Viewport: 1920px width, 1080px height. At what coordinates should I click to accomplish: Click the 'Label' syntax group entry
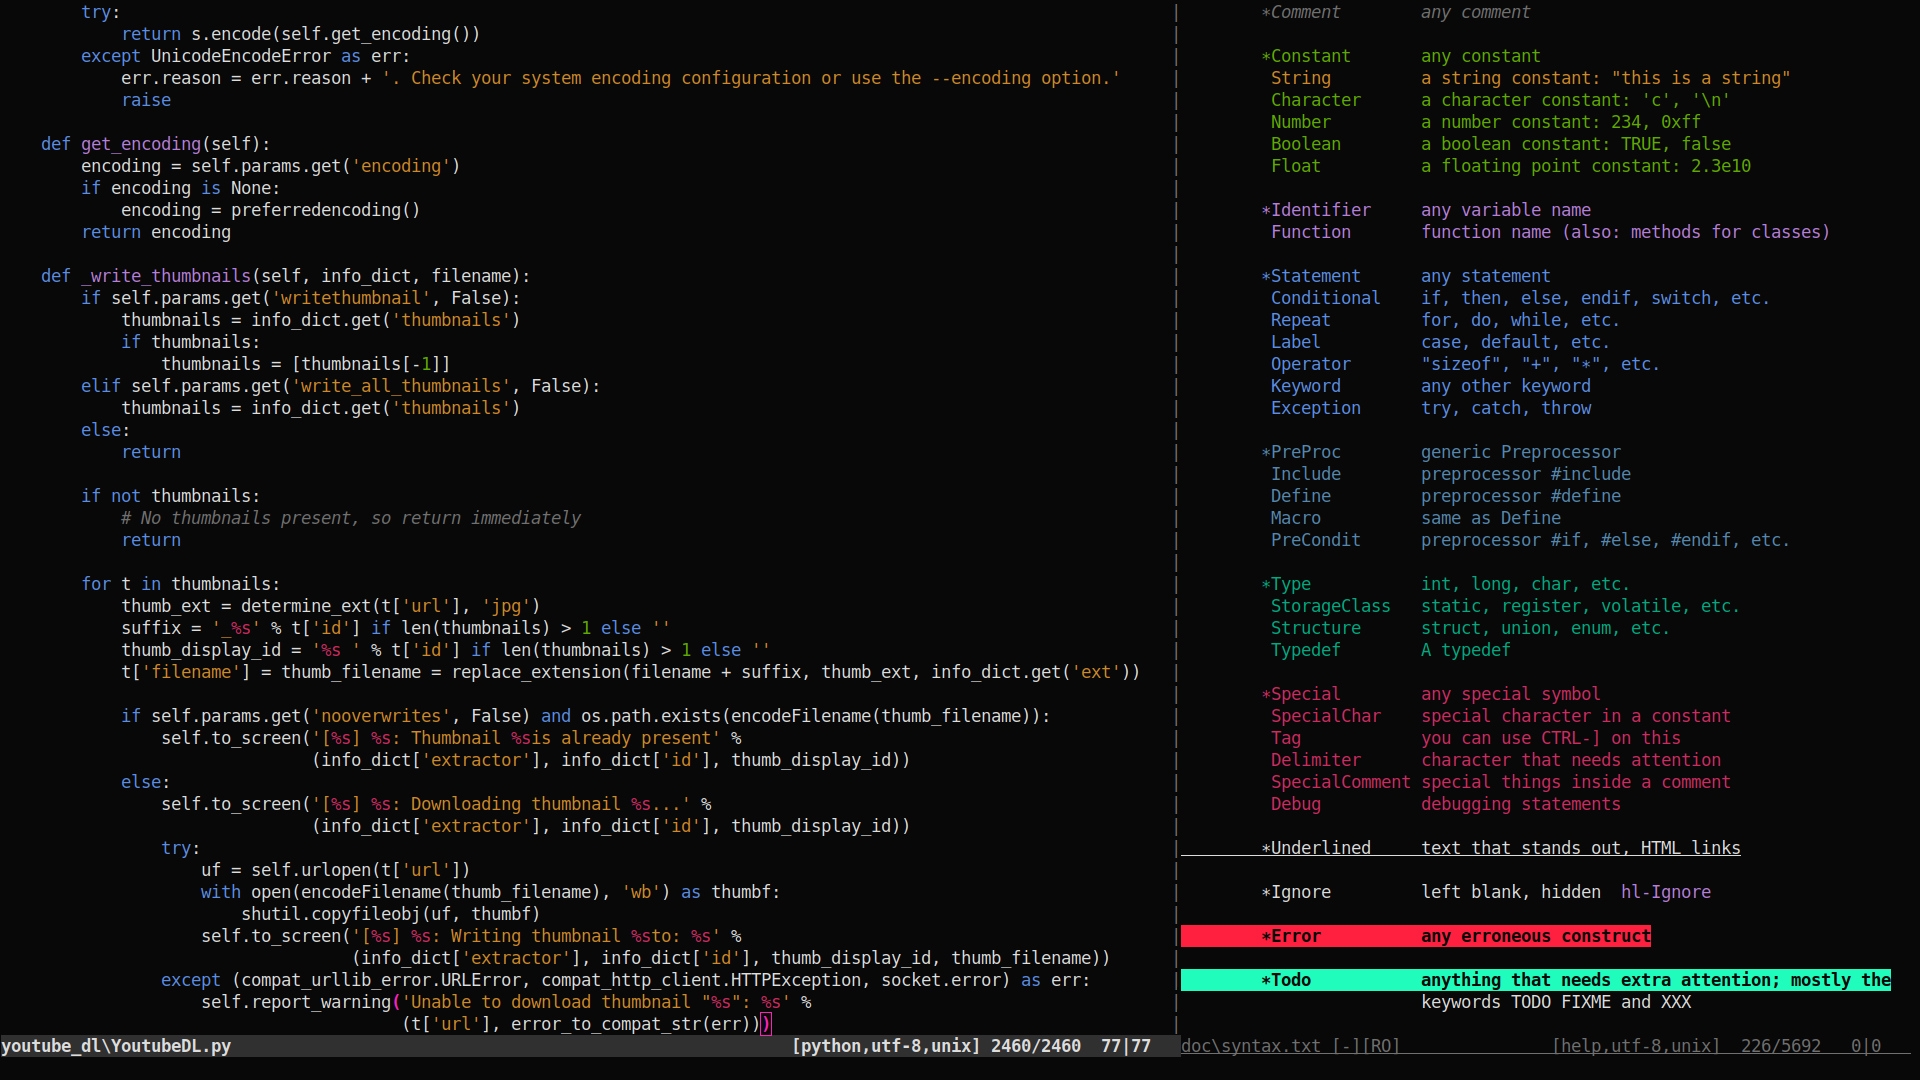pos(1295,342)
